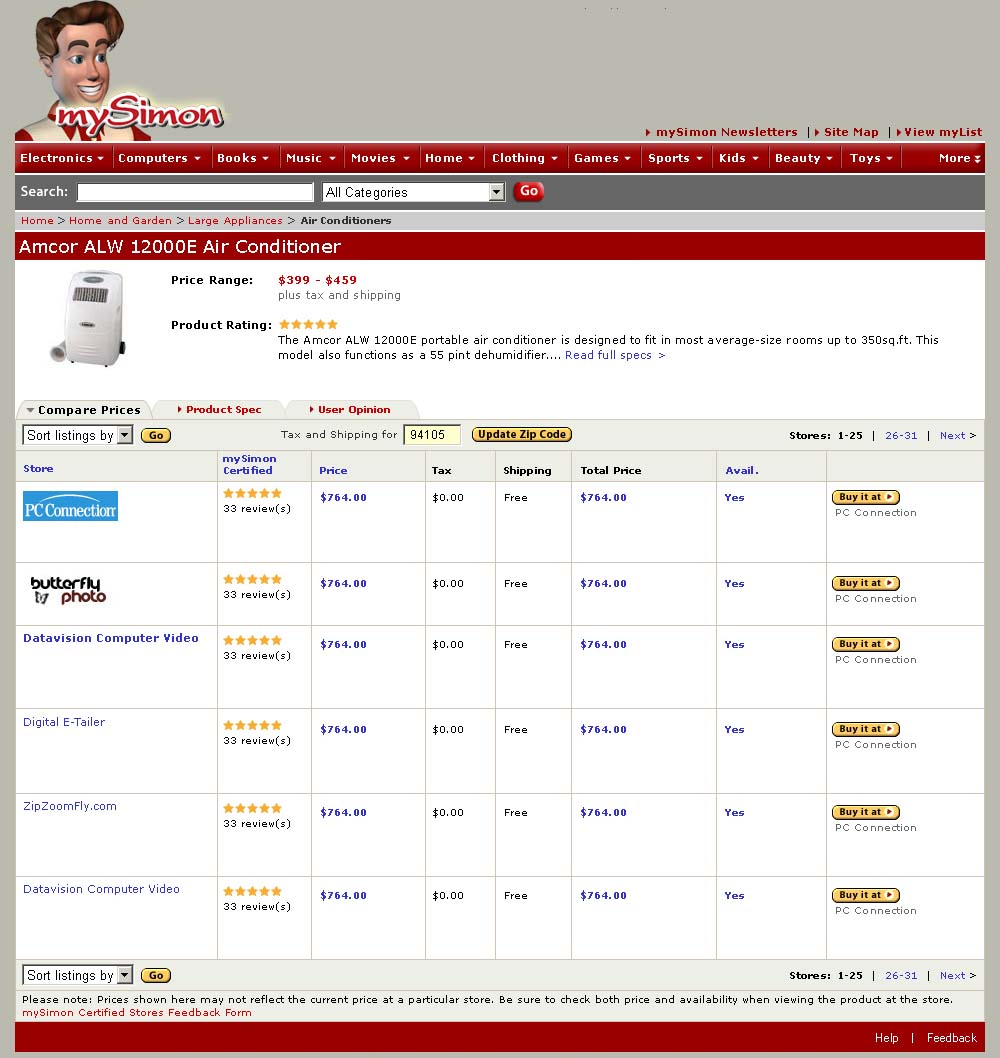1000x1058 pixels.
Task: Open mySimon Certified Stores Feedback Form
Action: tap(137, 1012)
